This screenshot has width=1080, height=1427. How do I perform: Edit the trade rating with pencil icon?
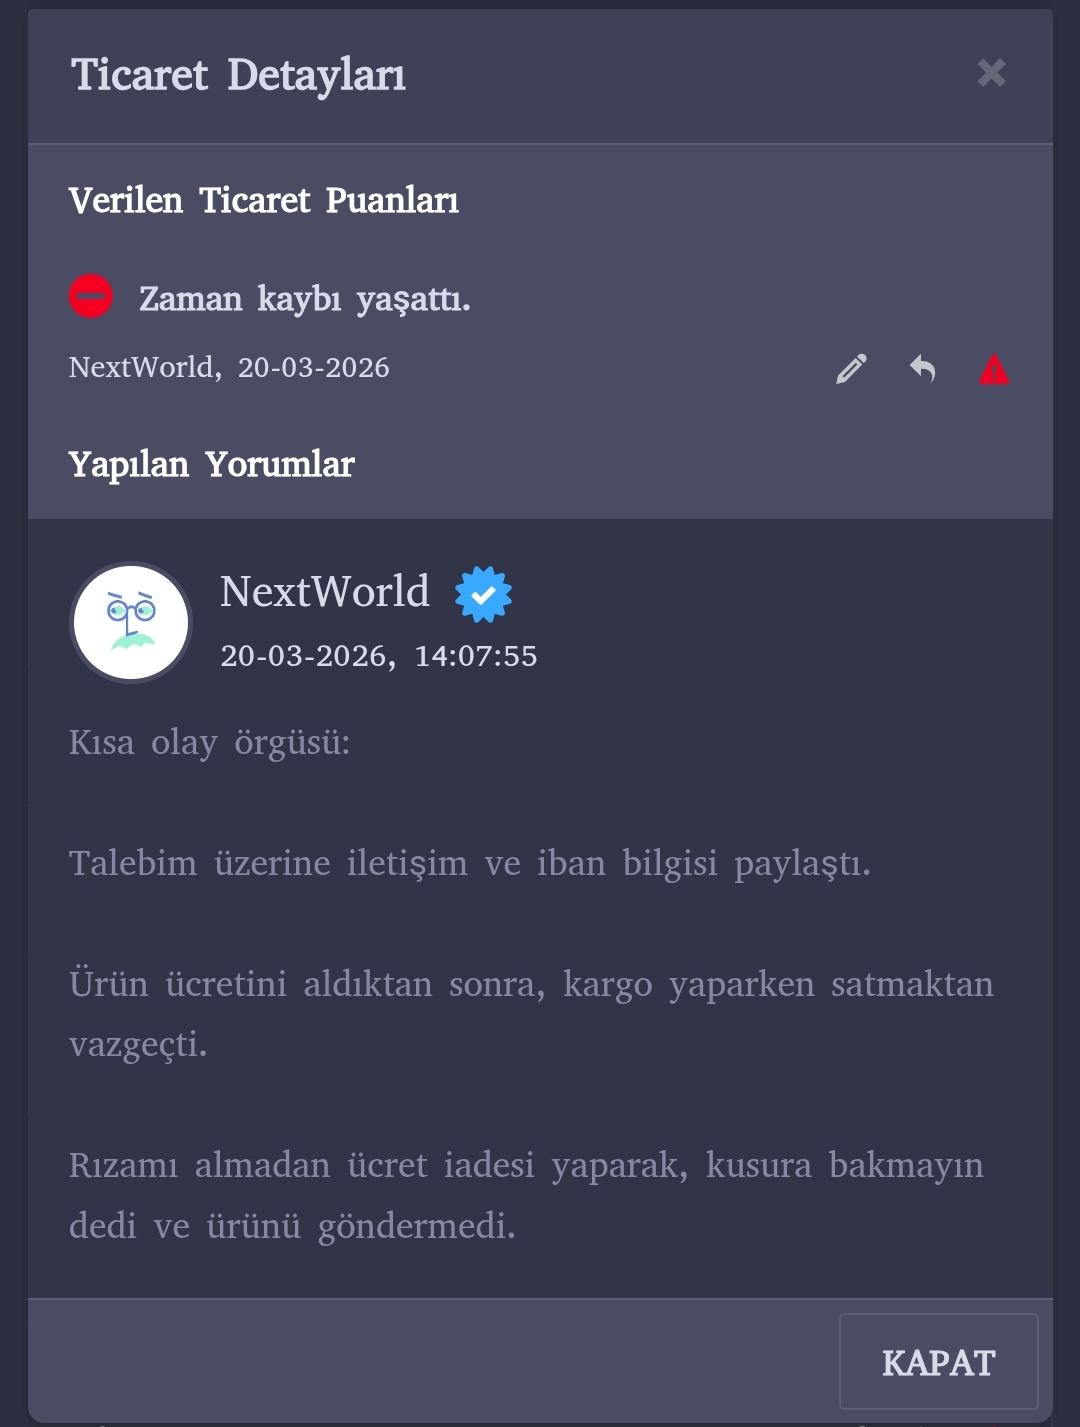click(x=851, y=369)
